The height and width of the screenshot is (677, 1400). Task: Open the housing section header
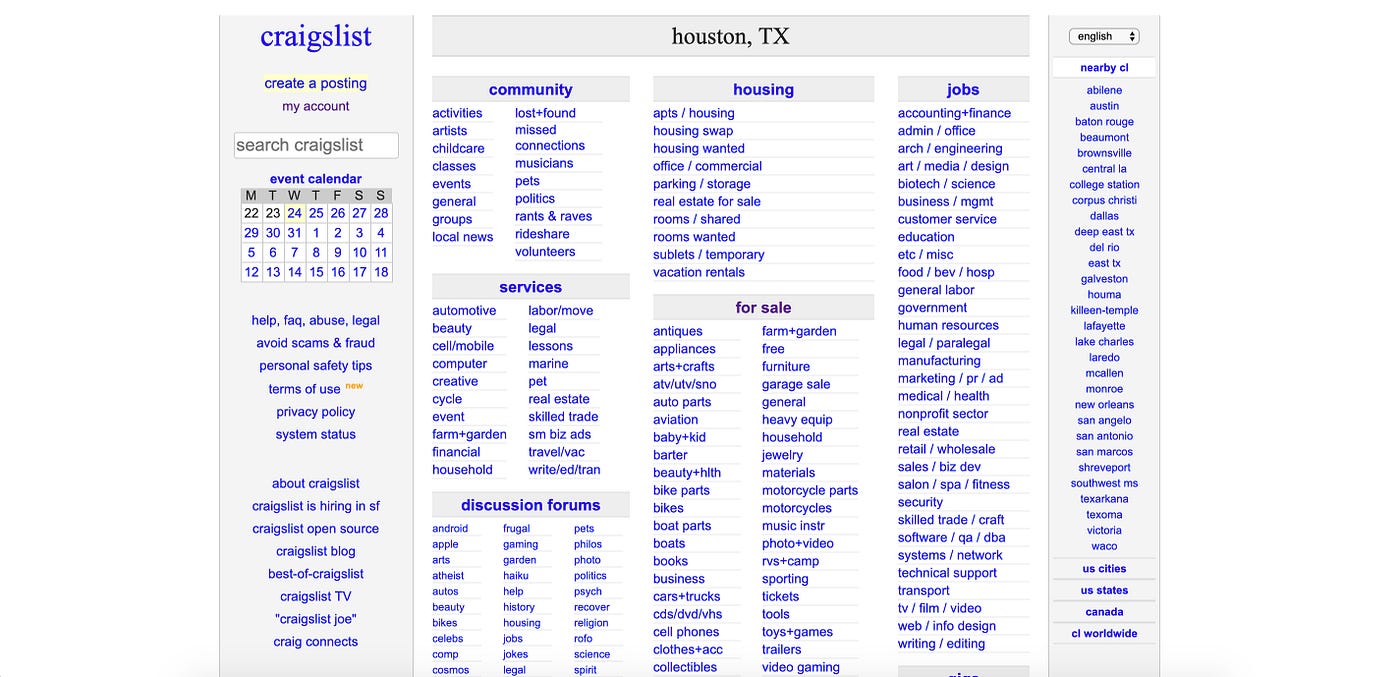coord(763,89)
